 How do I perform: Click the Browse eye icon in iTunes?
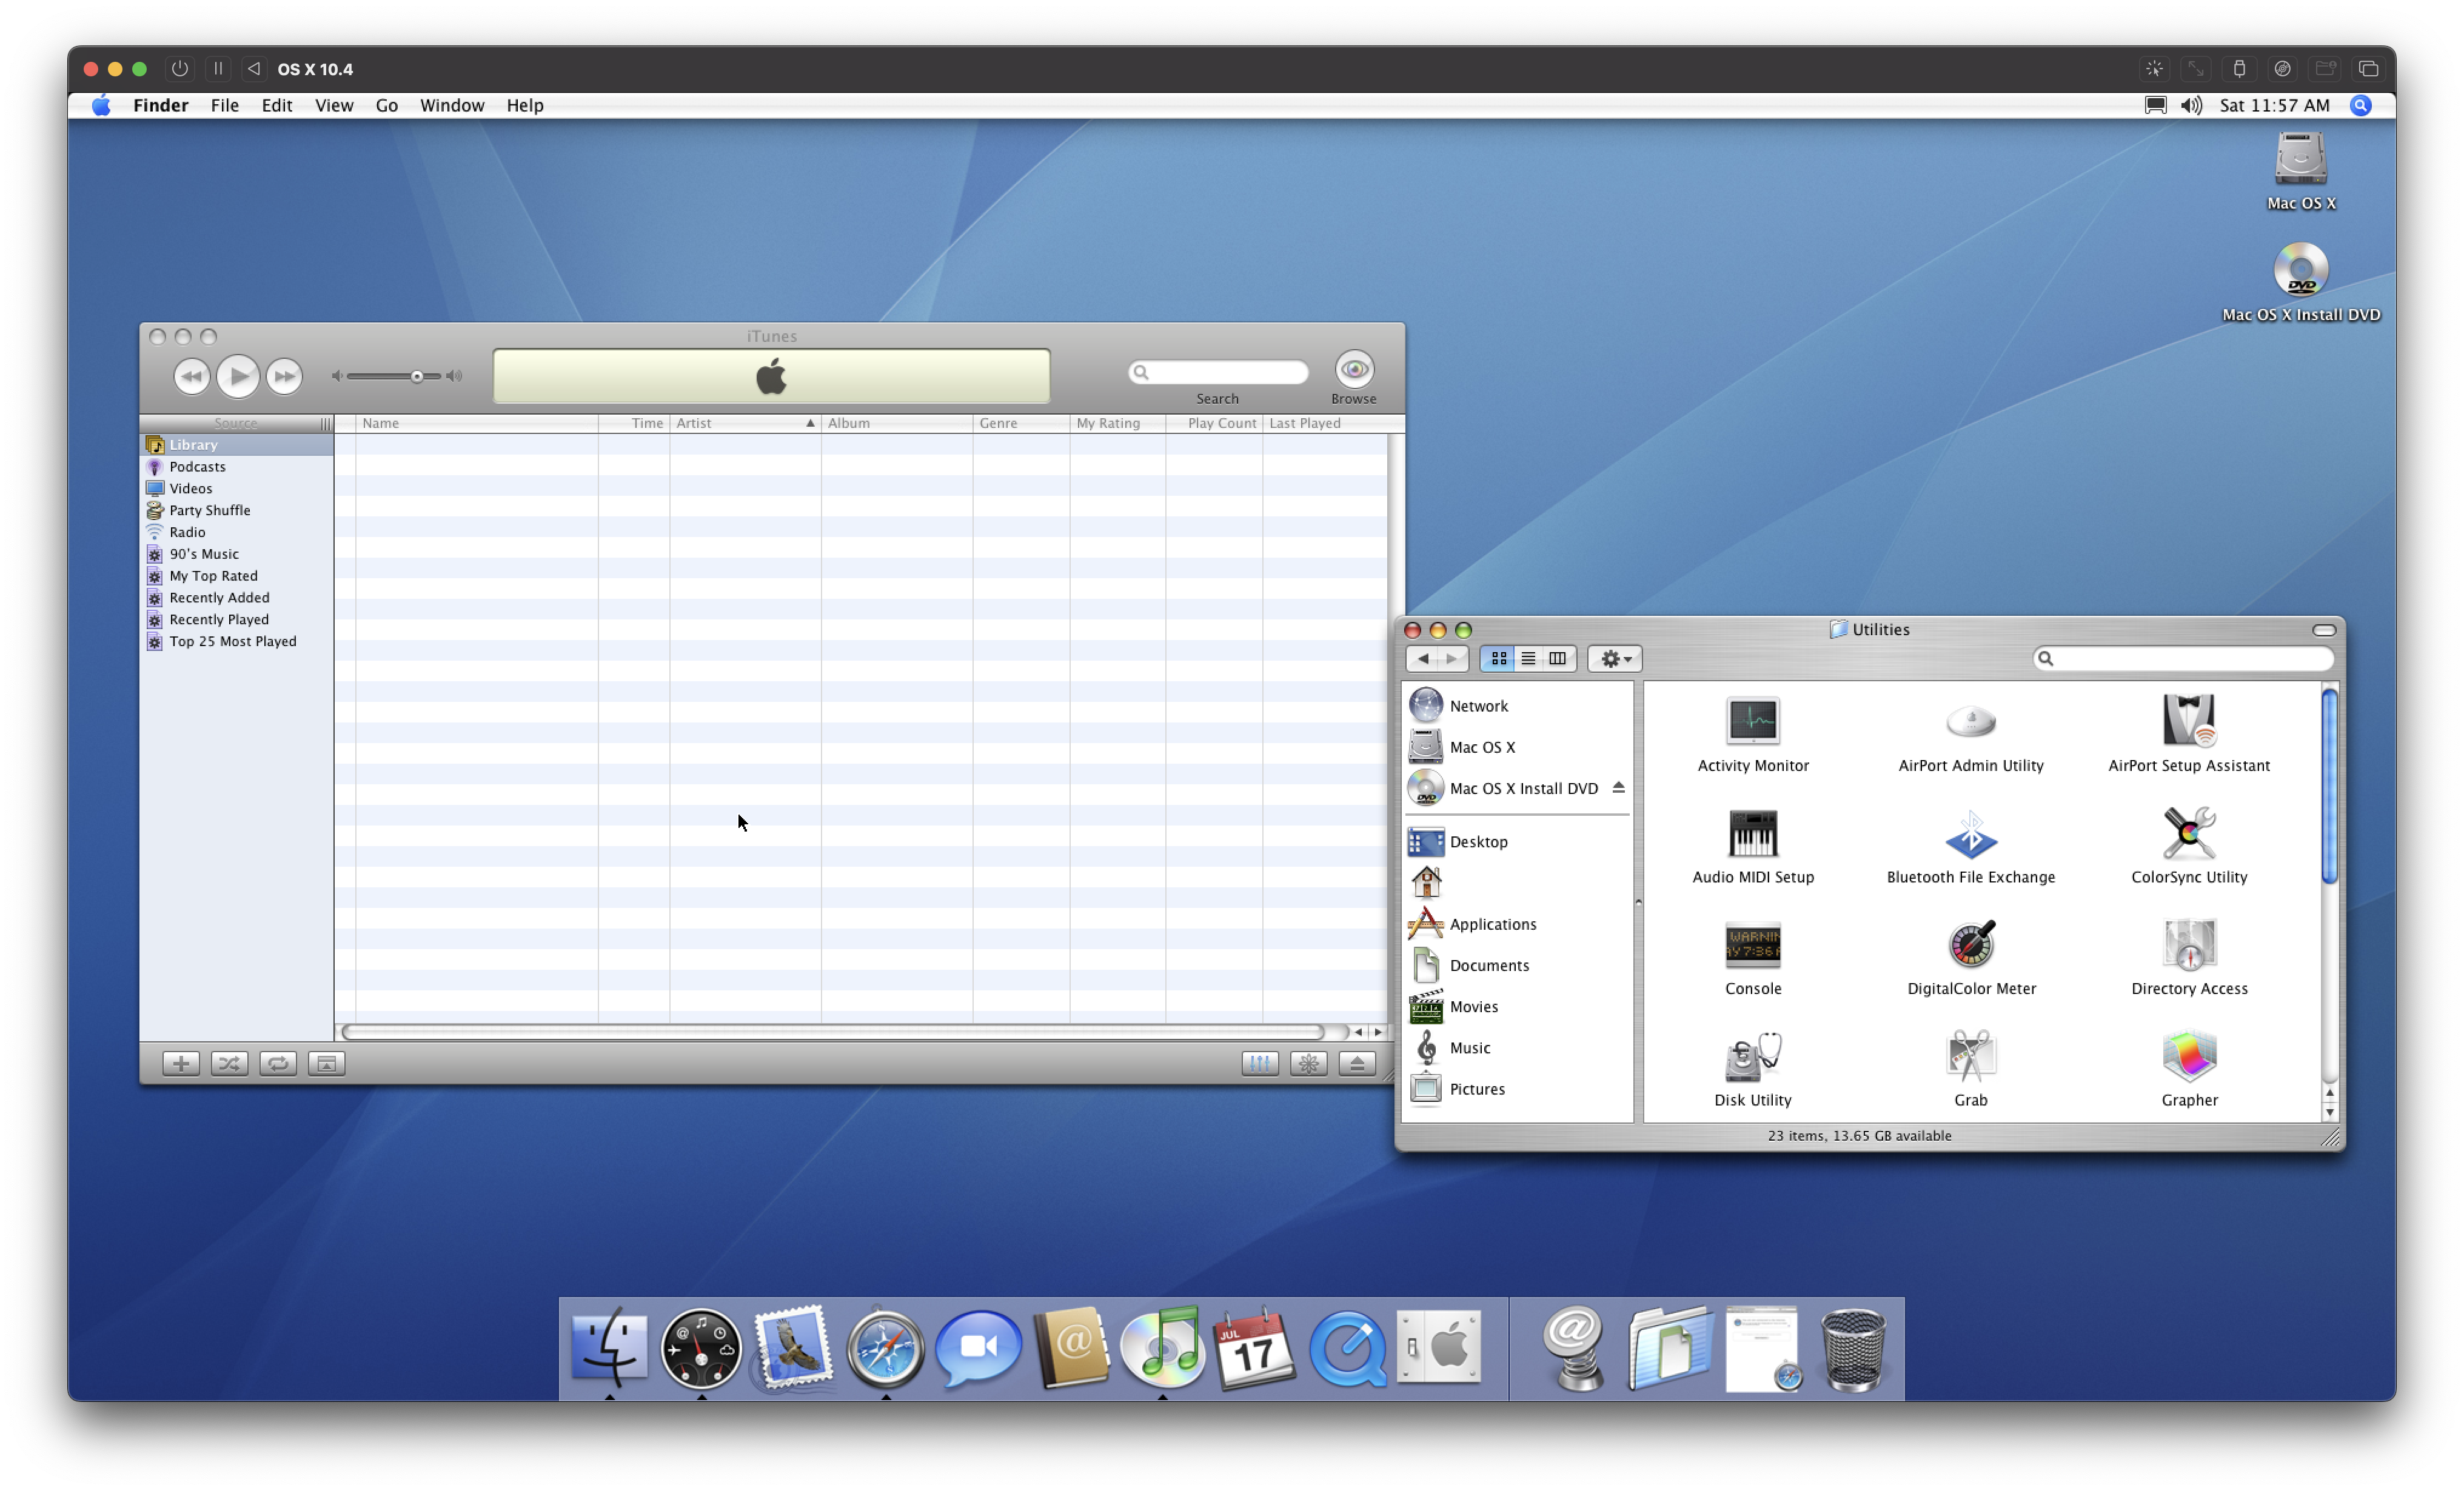1354,369
